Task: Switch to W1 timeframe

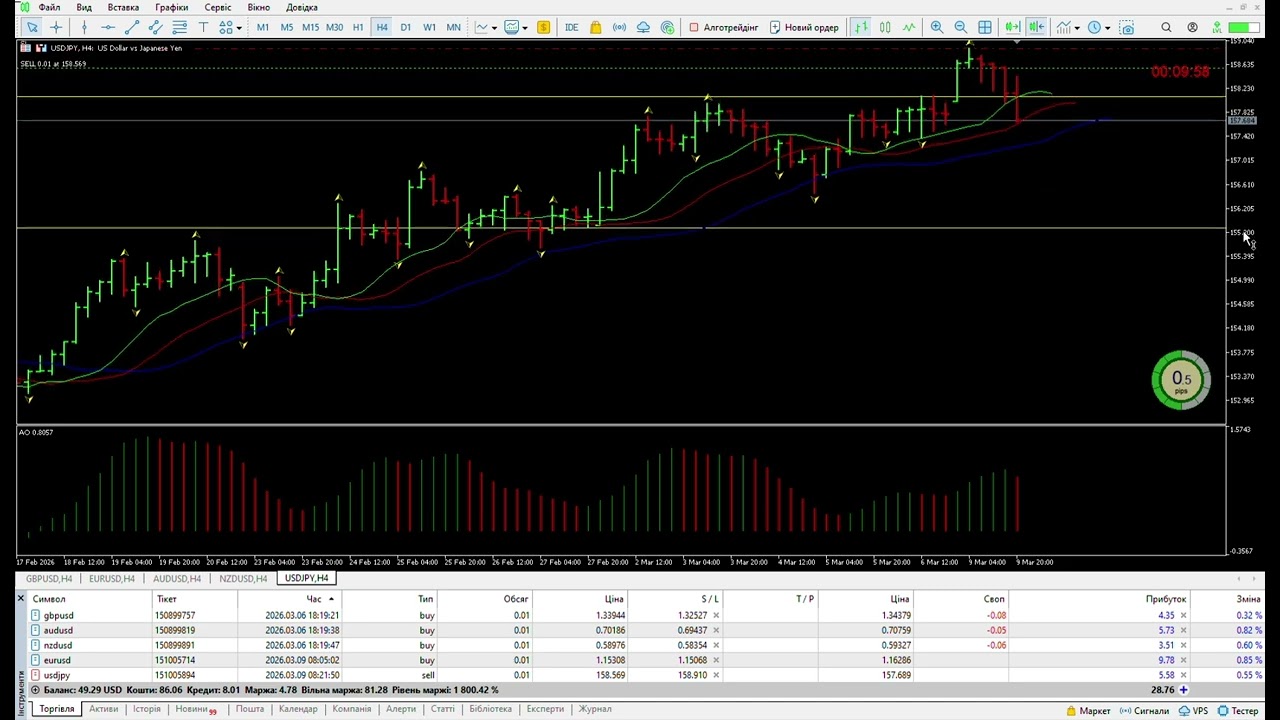Action: [x=429, y=27]
